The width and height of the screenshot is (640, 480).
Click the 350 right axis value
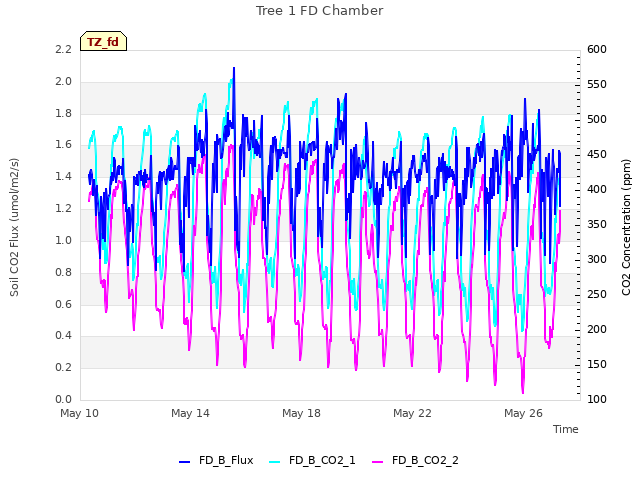coord(597,224)
